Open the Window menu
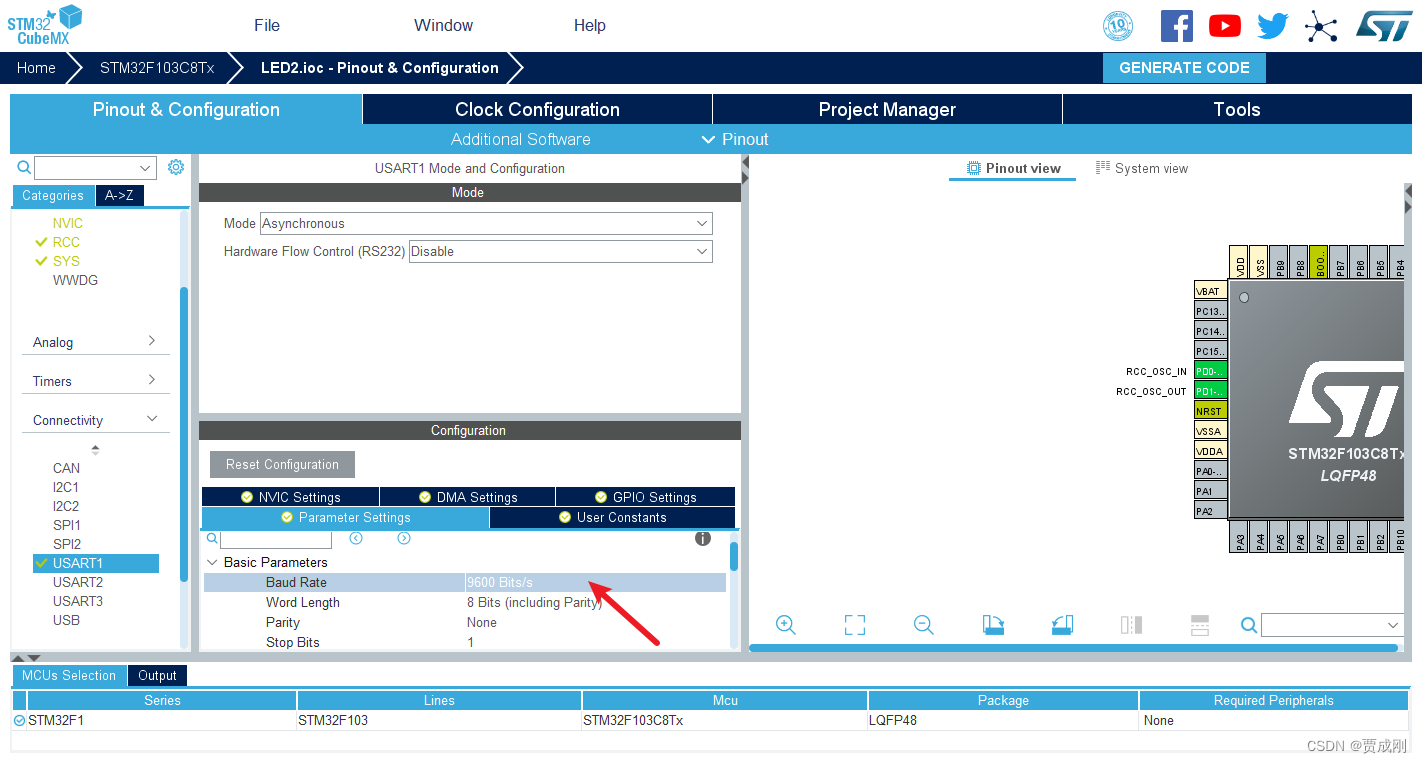The height and width of the screenshot is (763, 1422). tap(444, 26)
